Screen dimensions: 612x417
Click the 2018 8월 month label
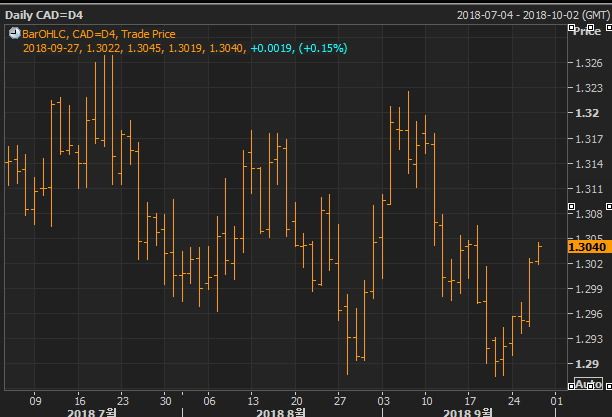281,412
